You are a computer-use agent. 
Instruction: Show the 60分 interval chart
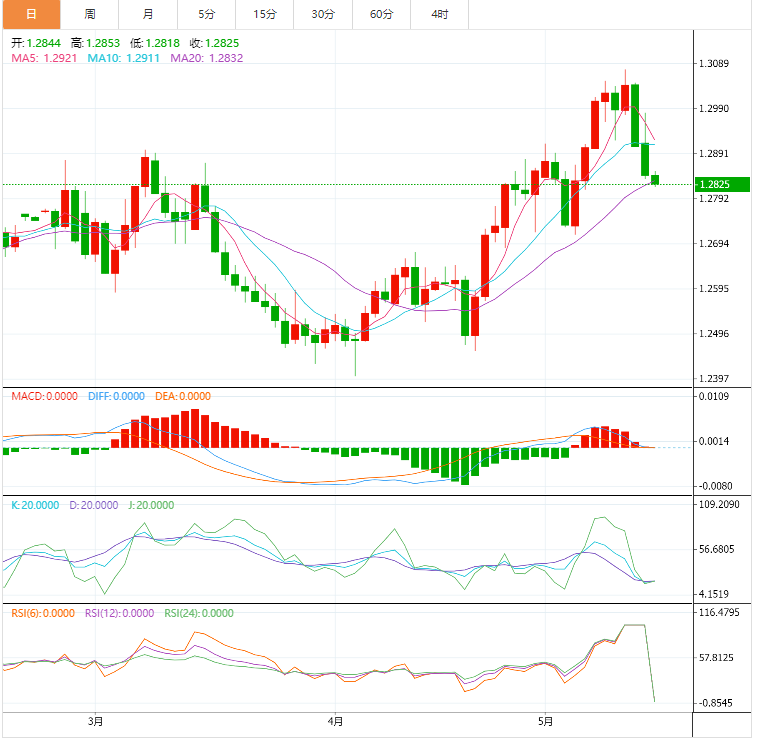tap(381, 14)
